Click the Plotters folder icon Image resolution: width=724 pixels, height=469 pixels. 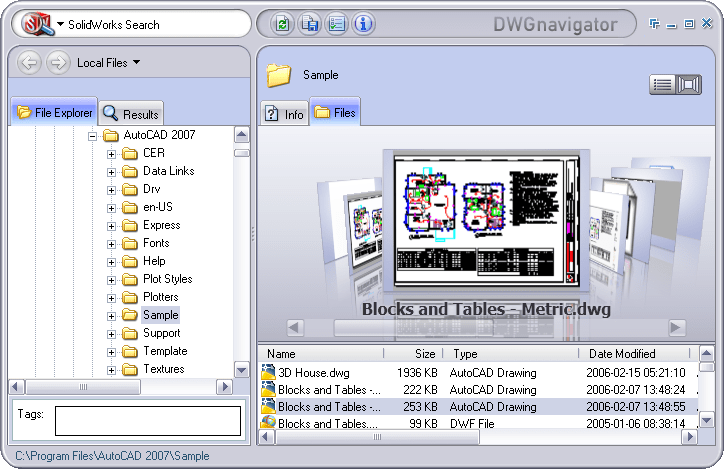click(130, 297)
